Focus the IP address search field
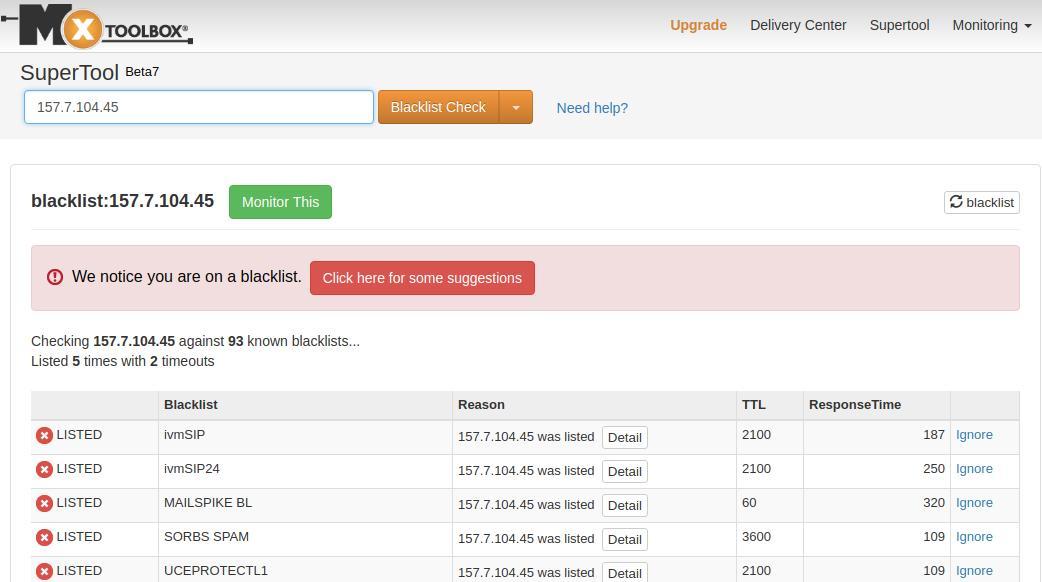Image resolution: width=1042 pixels, height=582 pixels. (x=199, y=107)
